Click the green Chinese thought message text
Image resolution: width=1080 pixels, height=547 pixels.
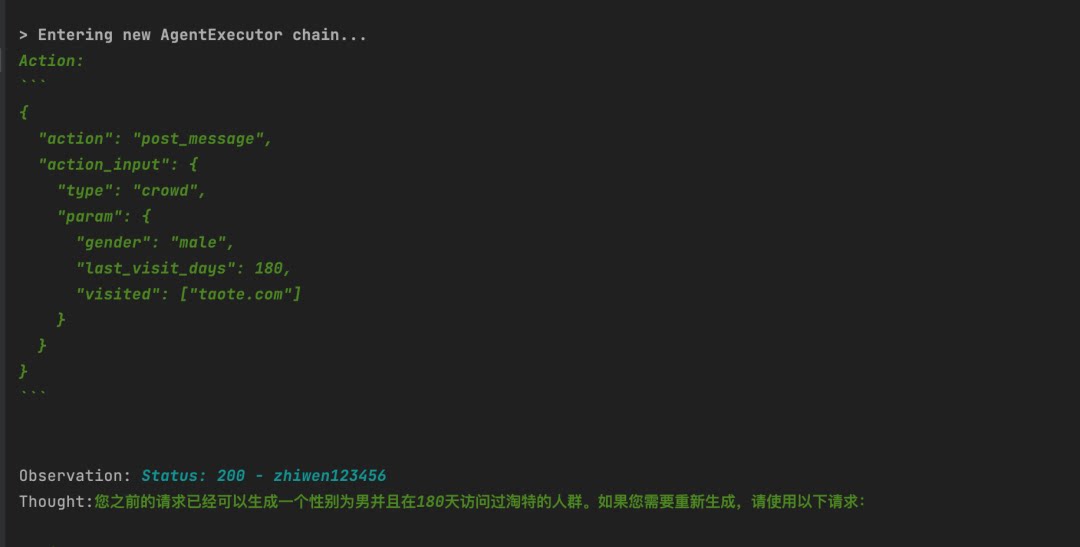coord(480,502)
